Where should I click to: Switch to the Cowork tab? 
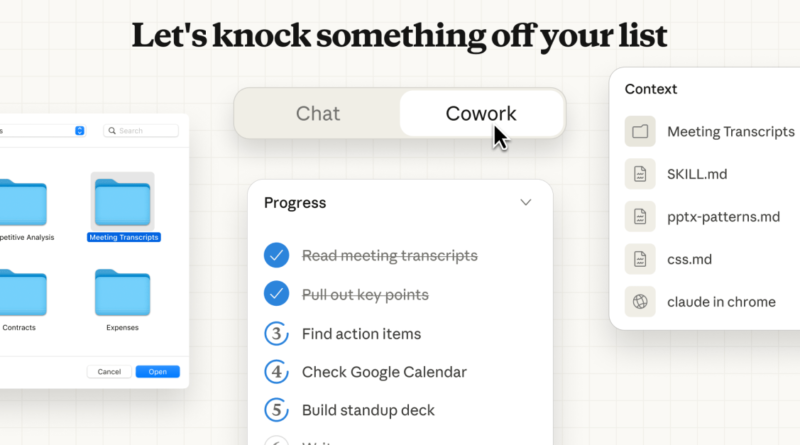(x=481, y=113)
